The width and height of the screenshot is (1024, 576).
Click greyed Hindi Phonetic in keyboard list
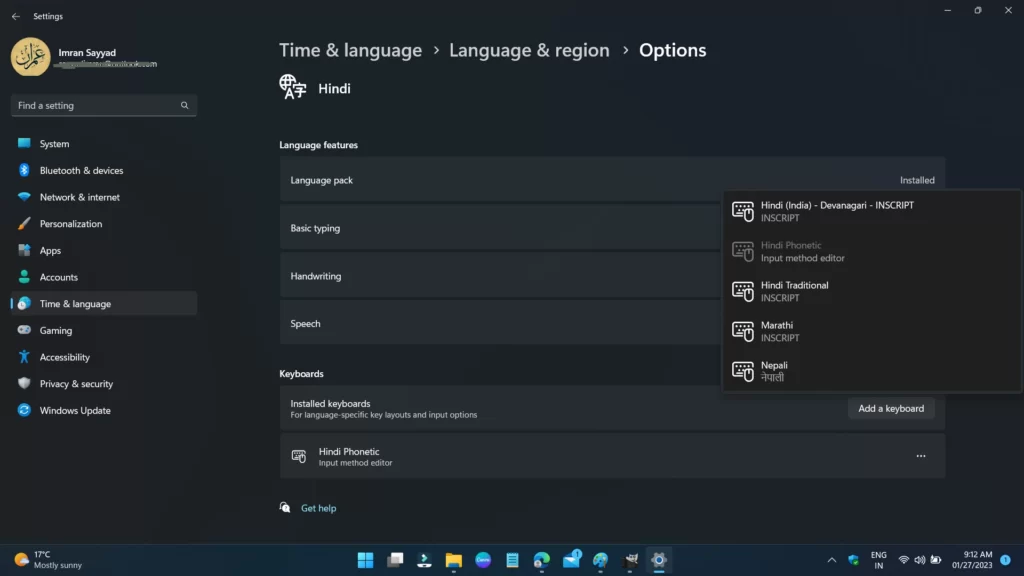point(871,251)
